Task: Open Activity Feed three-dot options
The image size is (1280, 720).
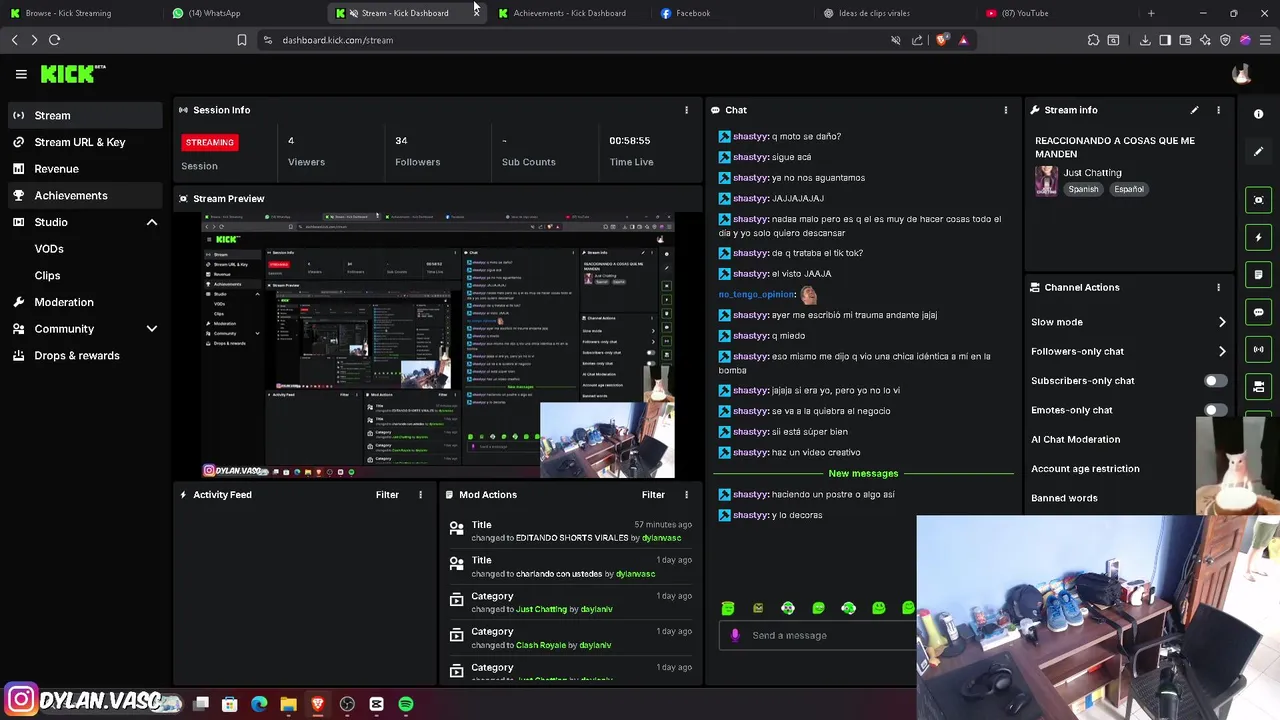Action: click(x=420, y=495)
